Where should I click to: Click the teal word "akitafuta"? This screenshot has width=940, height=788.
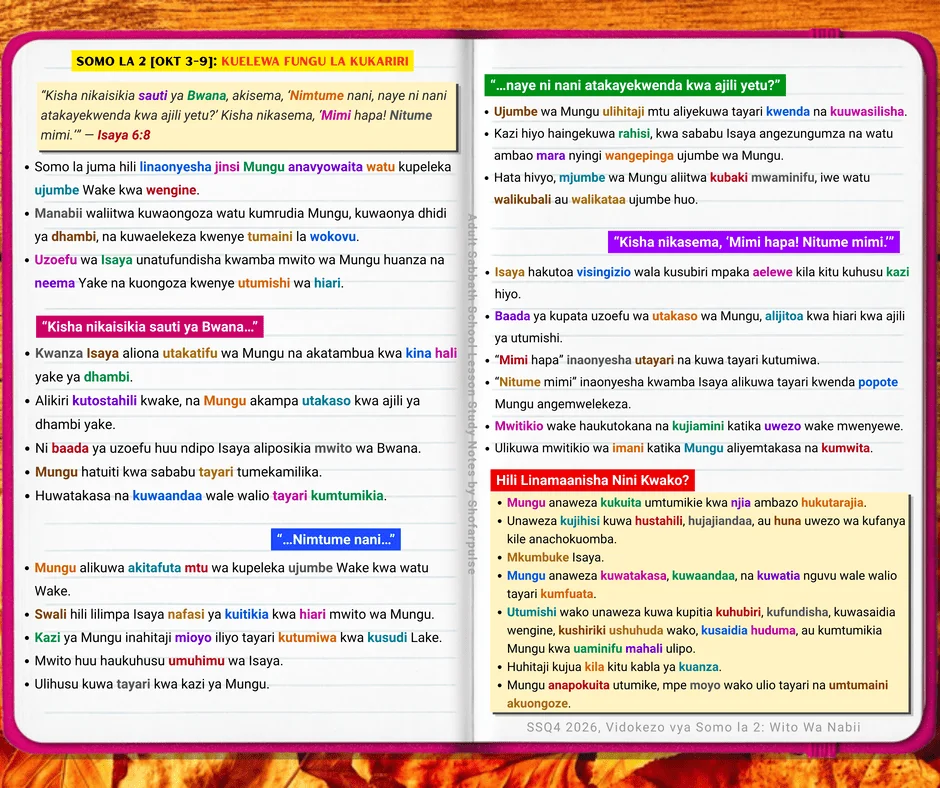[x=154, y=568]
